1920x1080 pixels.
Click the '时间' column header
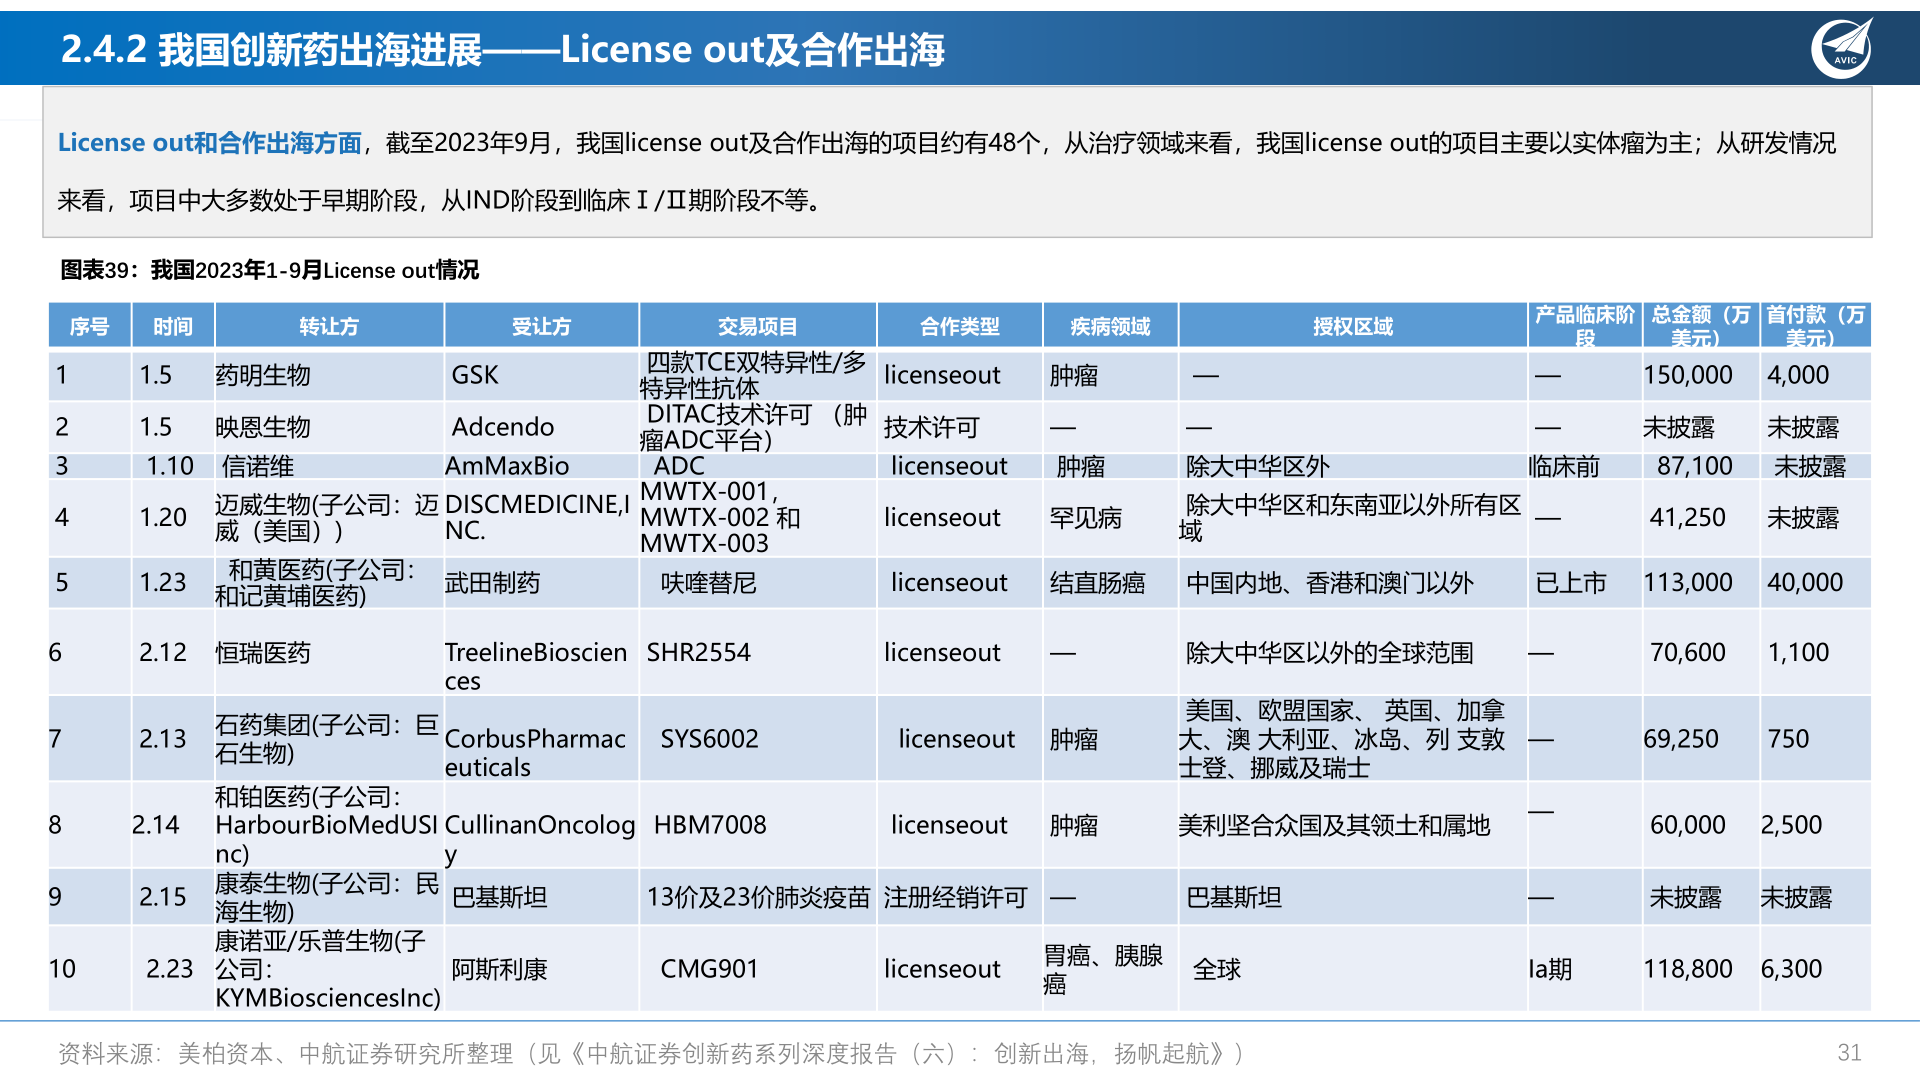click(173, 326)
